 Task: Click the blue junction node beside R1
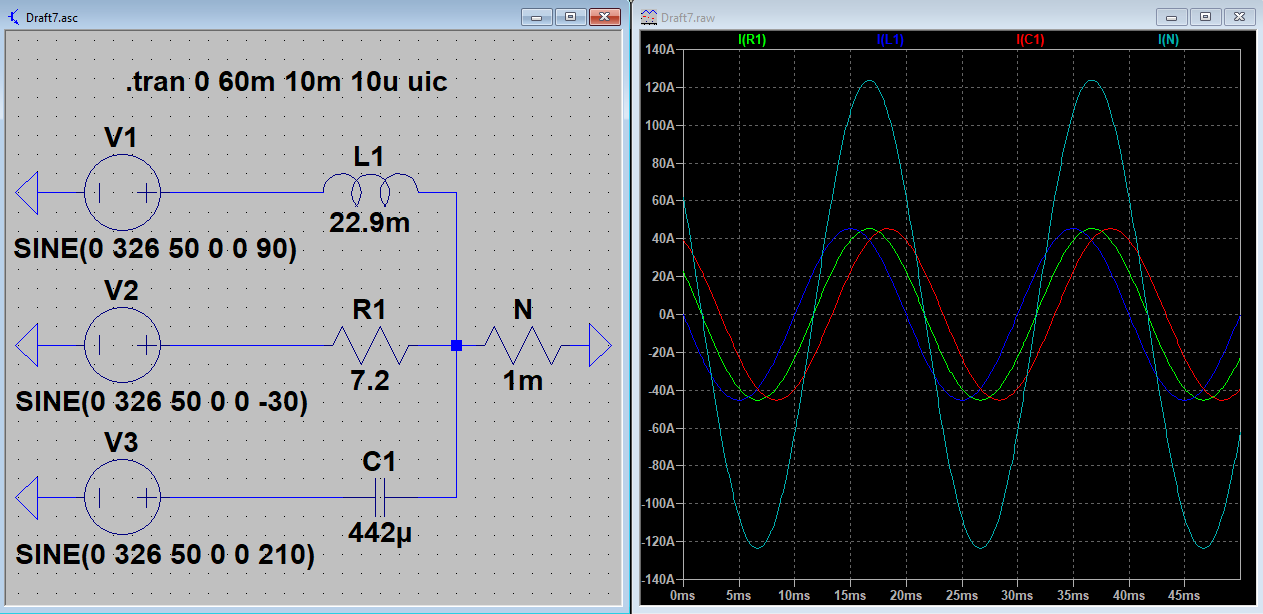(x=456, y=345)
